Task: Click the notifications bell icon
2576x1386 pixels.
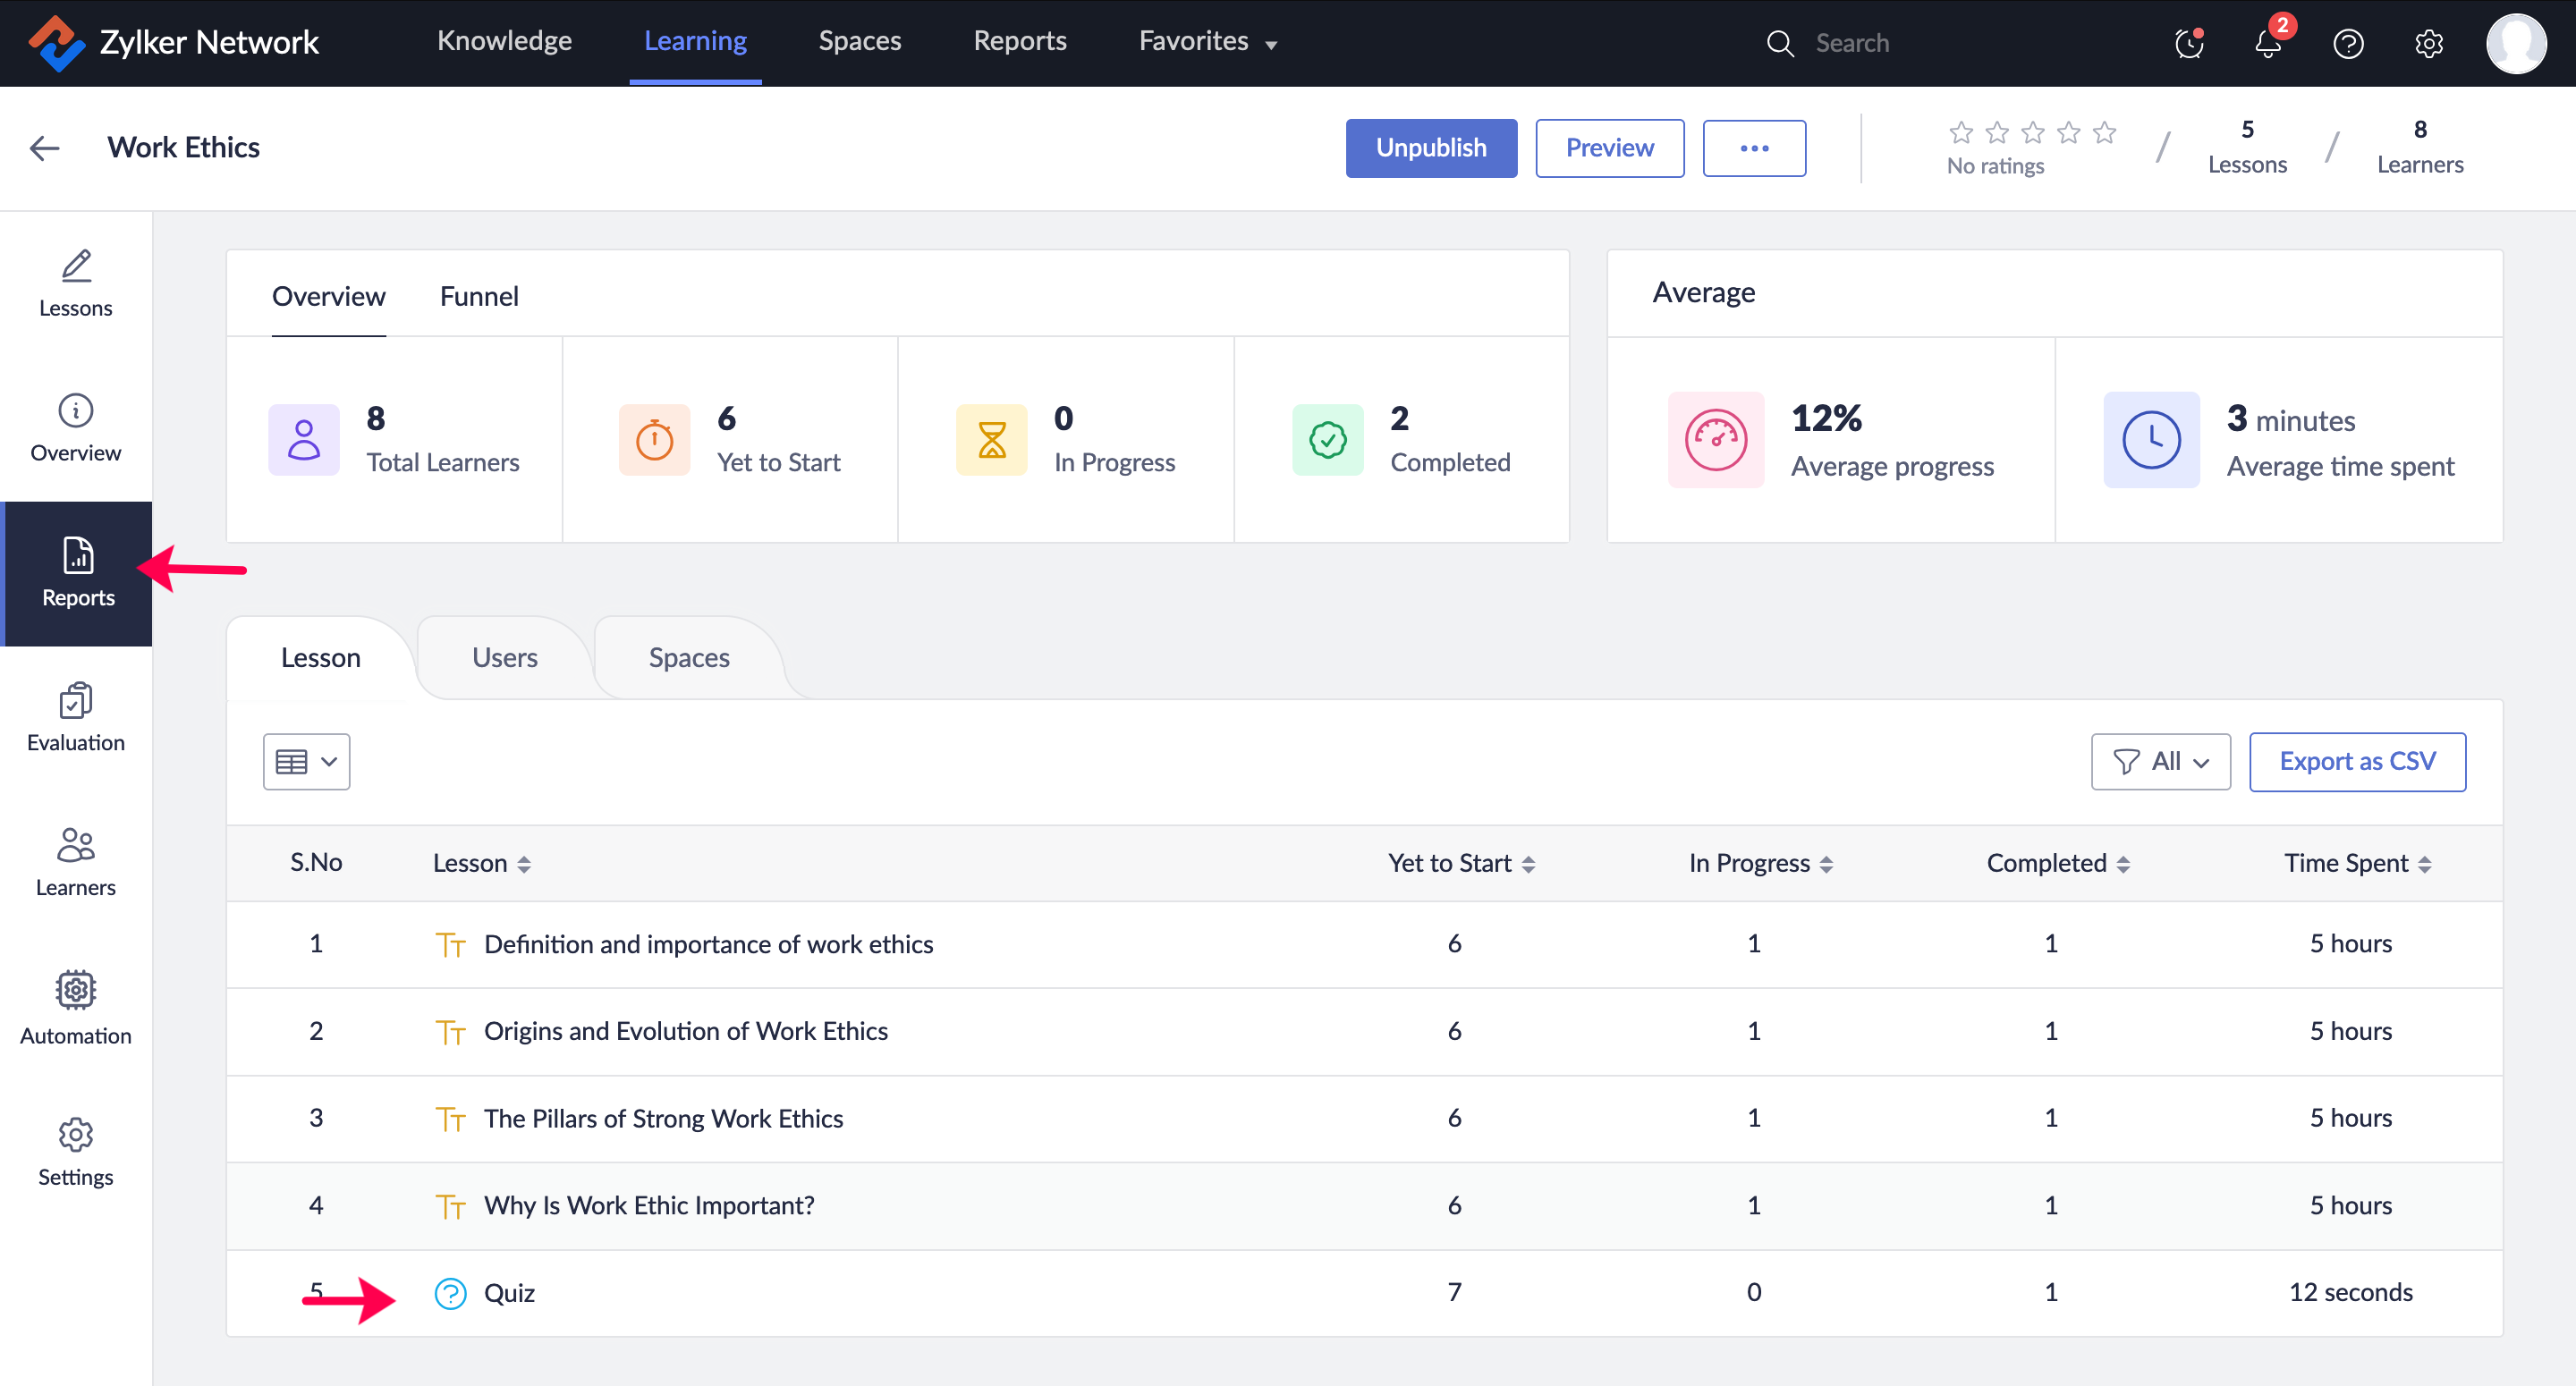Action: 2267,43
